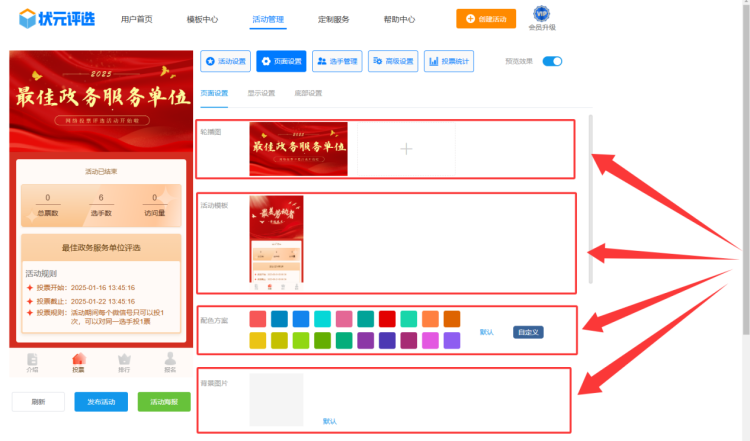The width and height of the screenshot is (750, 441).
Task: Tap the 投票 home icon in preview
Action: tap(78, 362)
